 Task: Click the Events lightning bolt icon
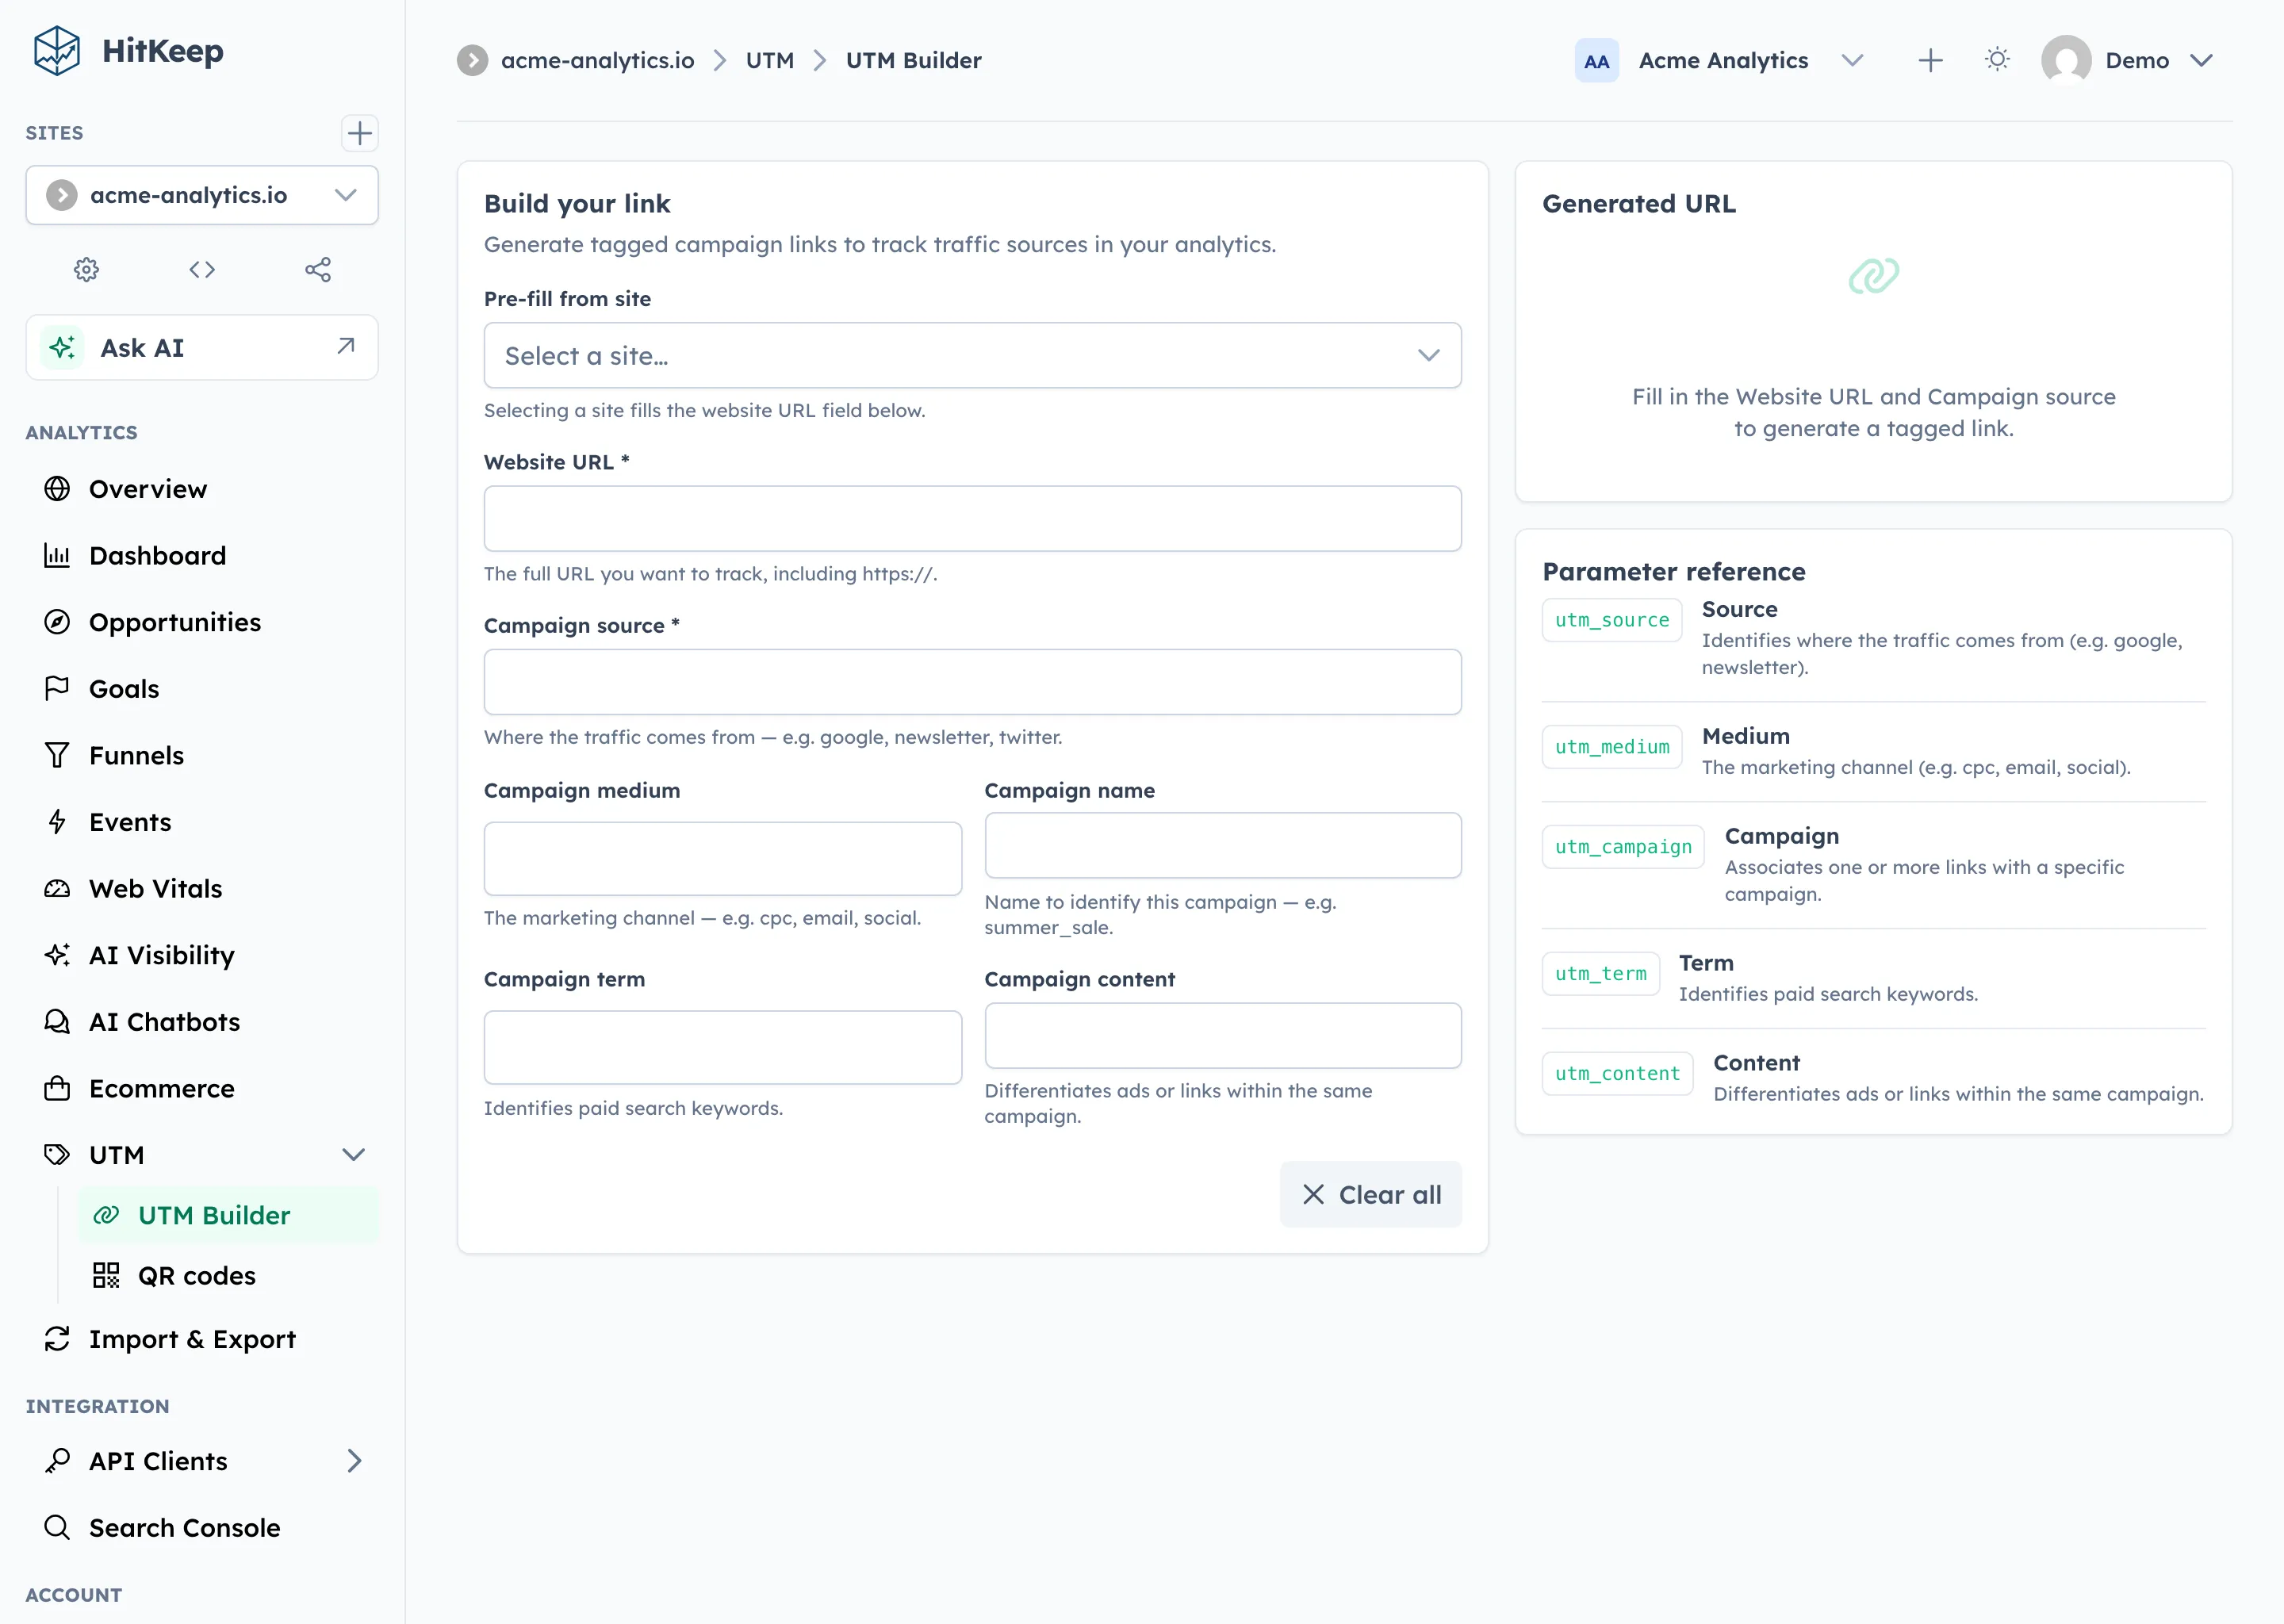57,822
